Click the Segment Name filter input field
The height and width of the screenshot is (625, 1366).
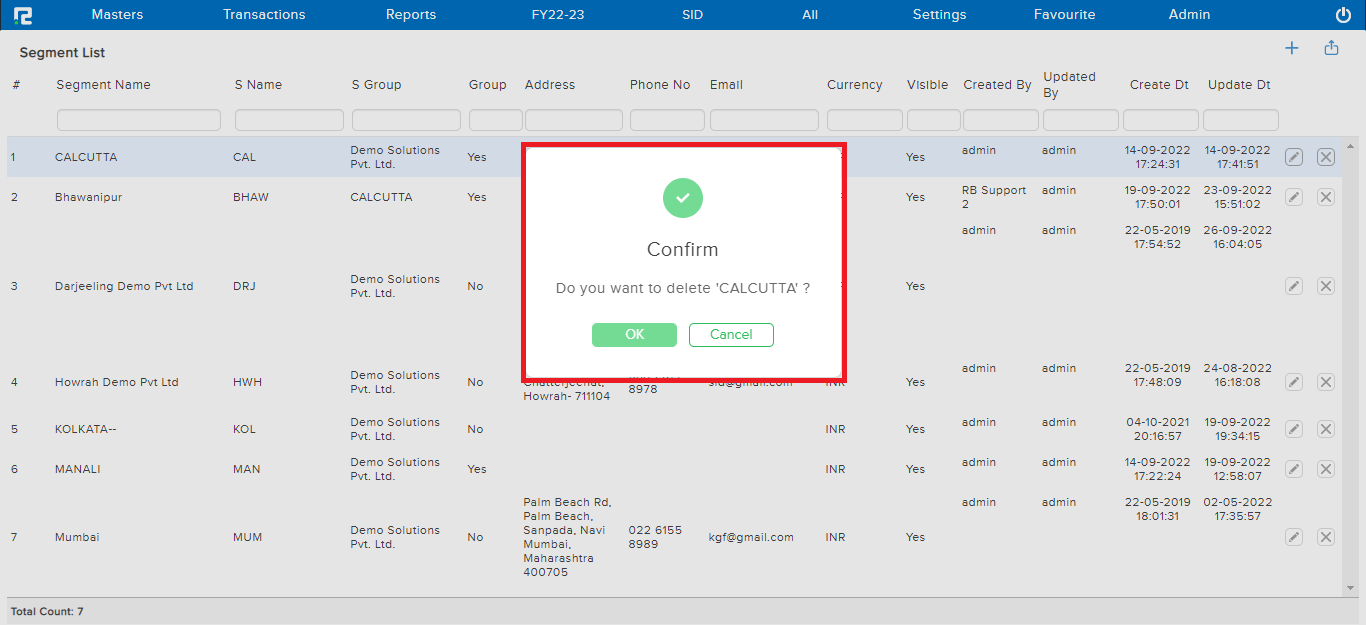click(138, 119)
